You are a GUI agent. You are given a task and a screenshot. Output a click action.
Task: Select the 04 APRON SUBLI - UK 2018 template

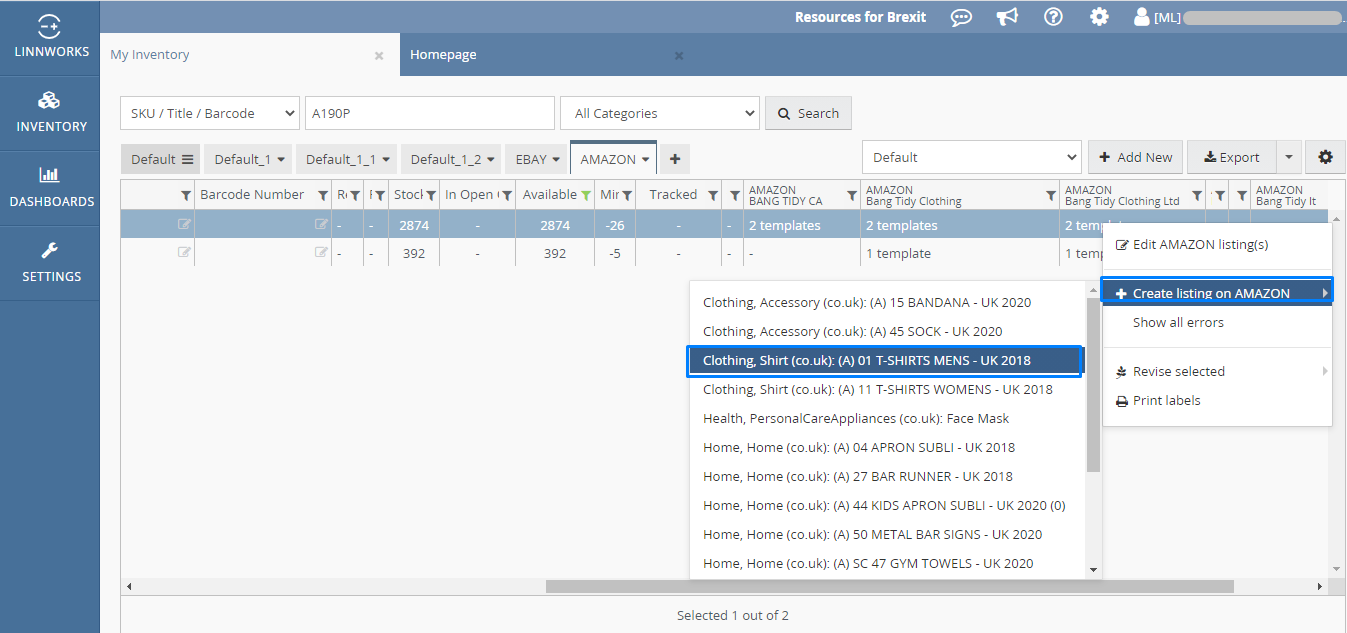[x=887, y=447]
